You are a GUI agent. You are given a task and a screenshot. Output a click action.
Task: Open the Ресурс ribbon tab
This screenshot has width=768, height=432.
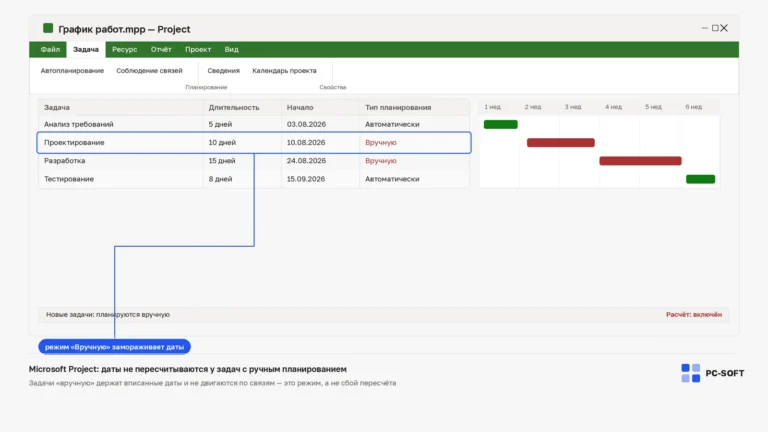click(x=124, y=49)
